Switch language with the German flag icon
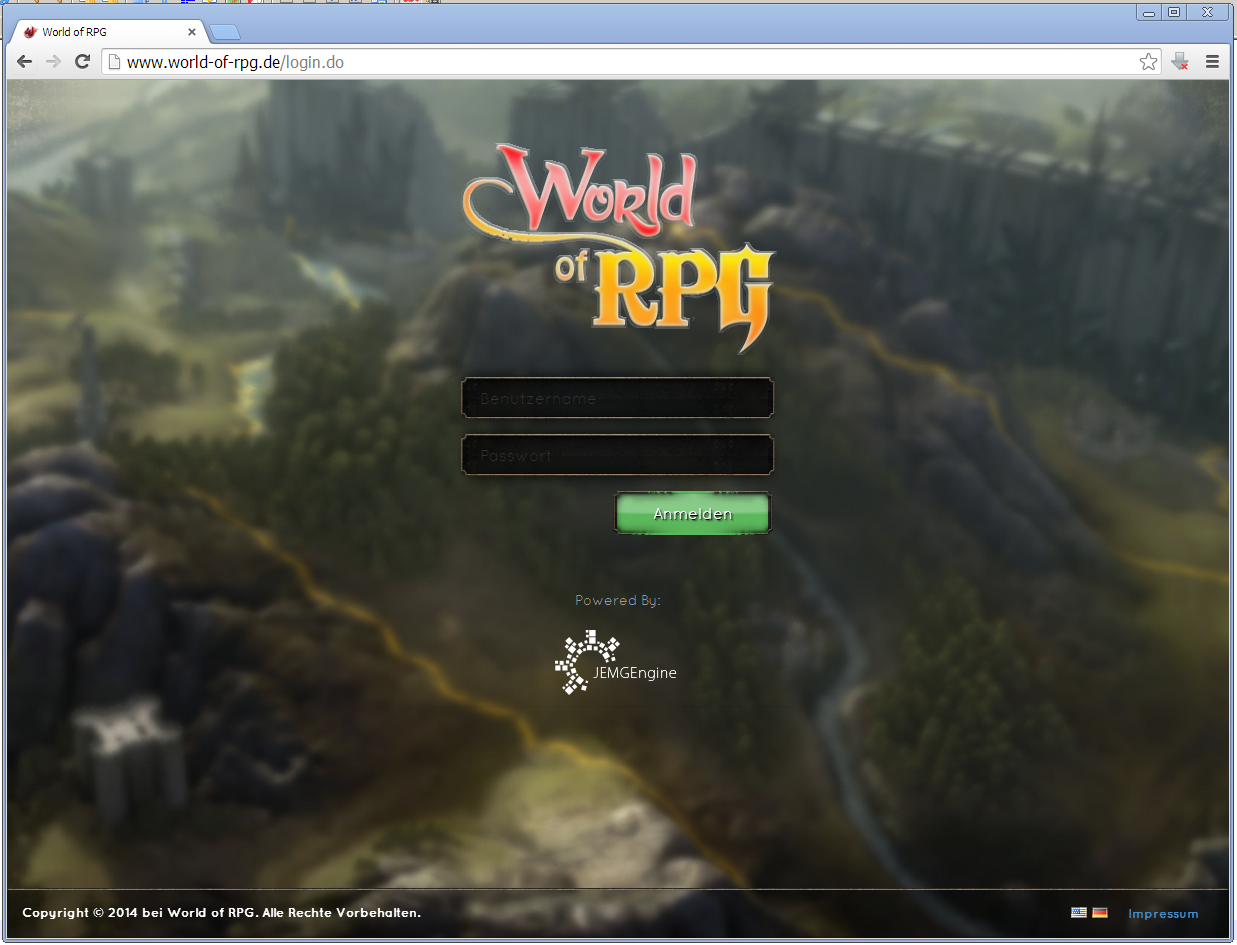This screenshot has width=1237, height=945. pos(1100,913)
